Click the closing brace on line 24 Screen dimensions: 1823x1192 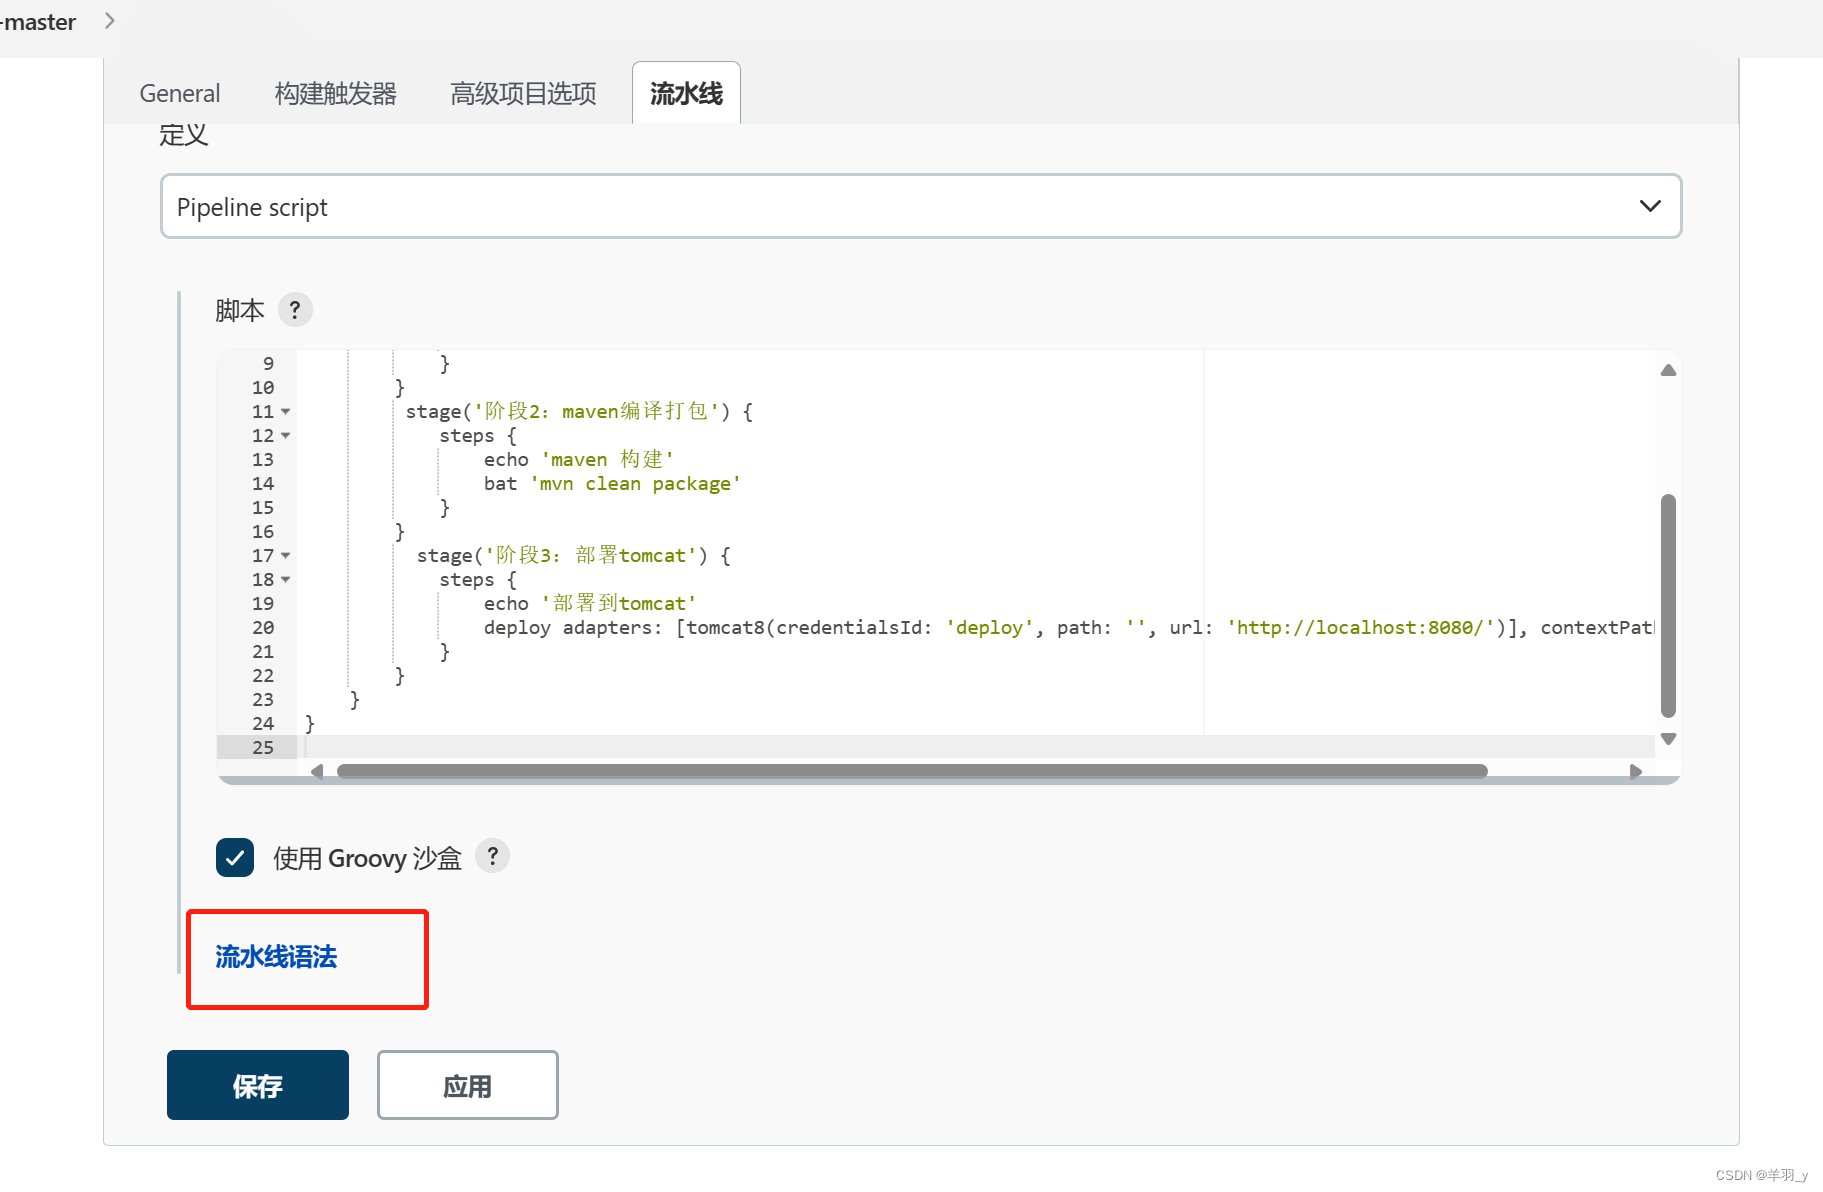pyautogui.click(x=310, y=724)
